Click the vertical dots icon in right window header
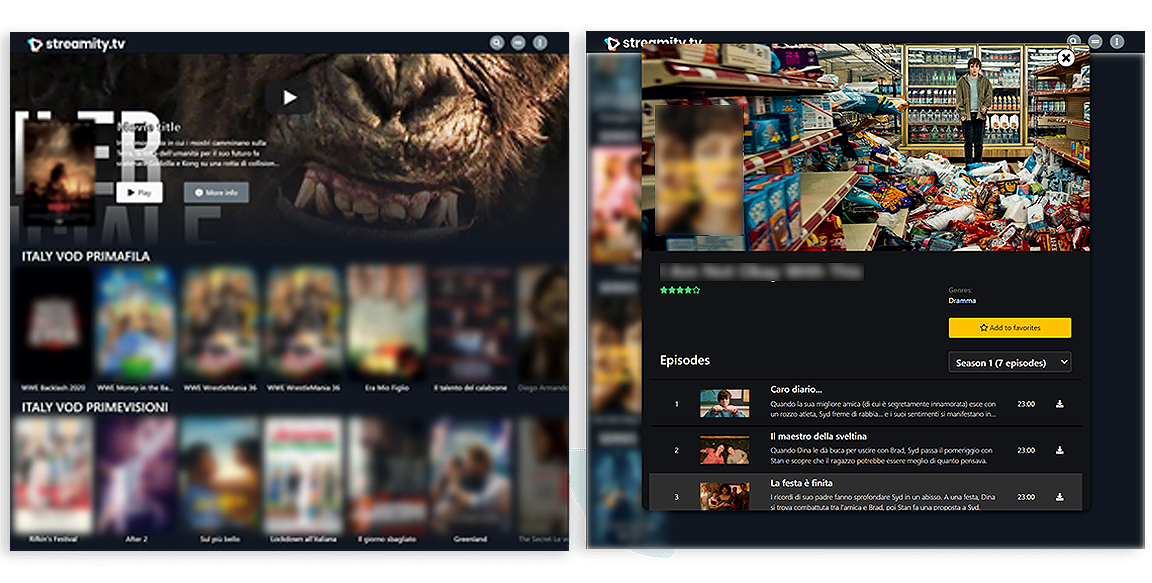 click(x=1117, y=42)
